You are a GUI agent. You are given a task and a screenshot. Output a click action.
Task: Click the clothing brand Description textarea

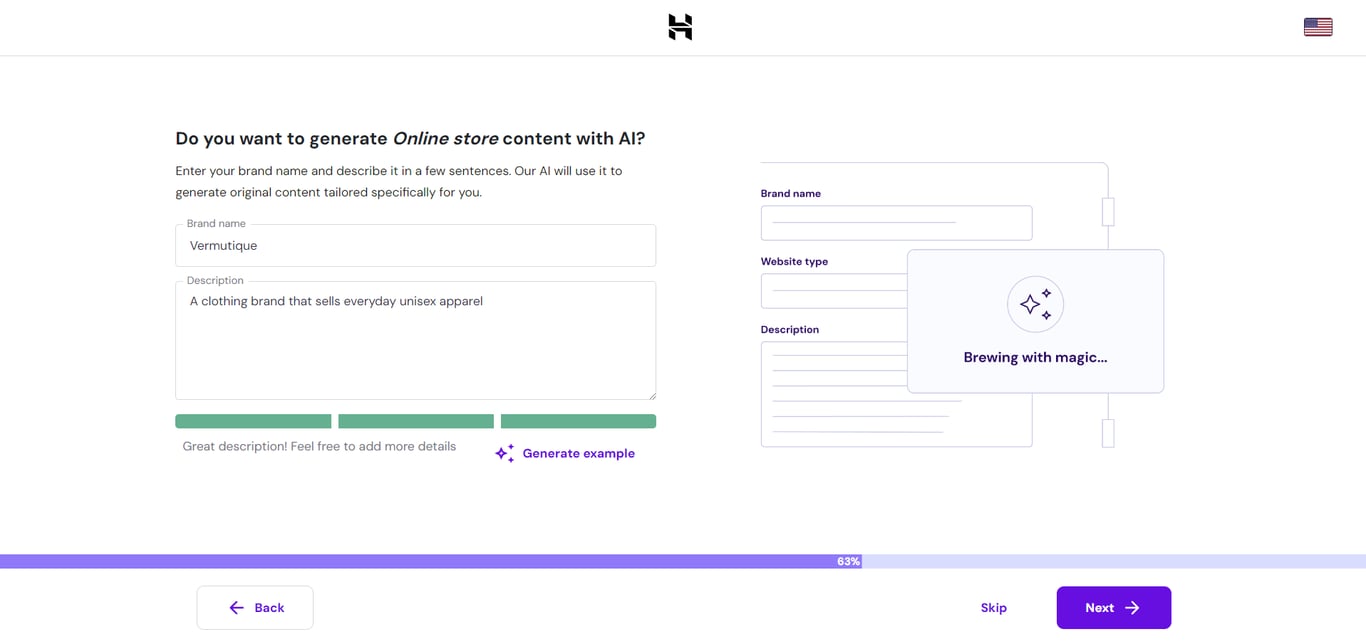415,340
